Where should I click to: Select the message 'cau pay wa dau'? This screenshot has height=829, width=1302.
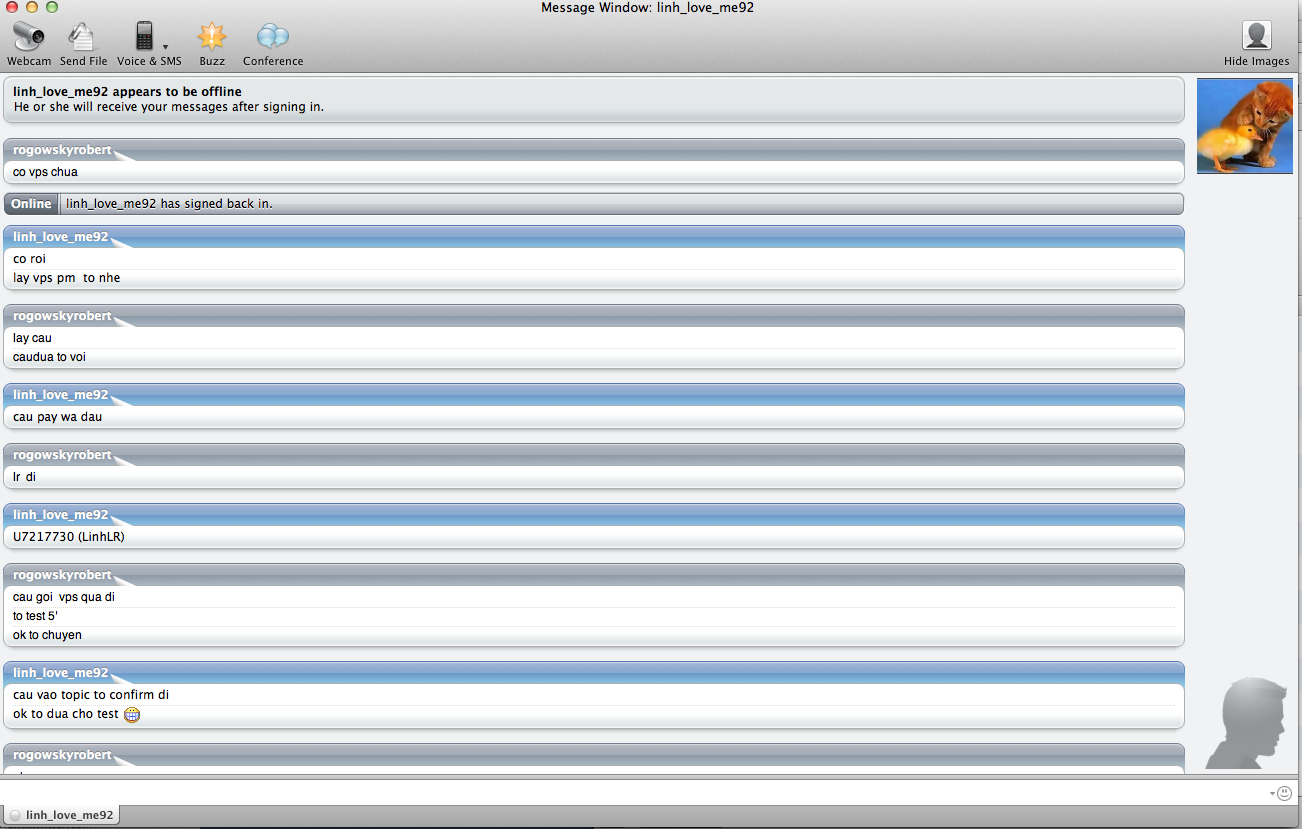pos(57,417)
